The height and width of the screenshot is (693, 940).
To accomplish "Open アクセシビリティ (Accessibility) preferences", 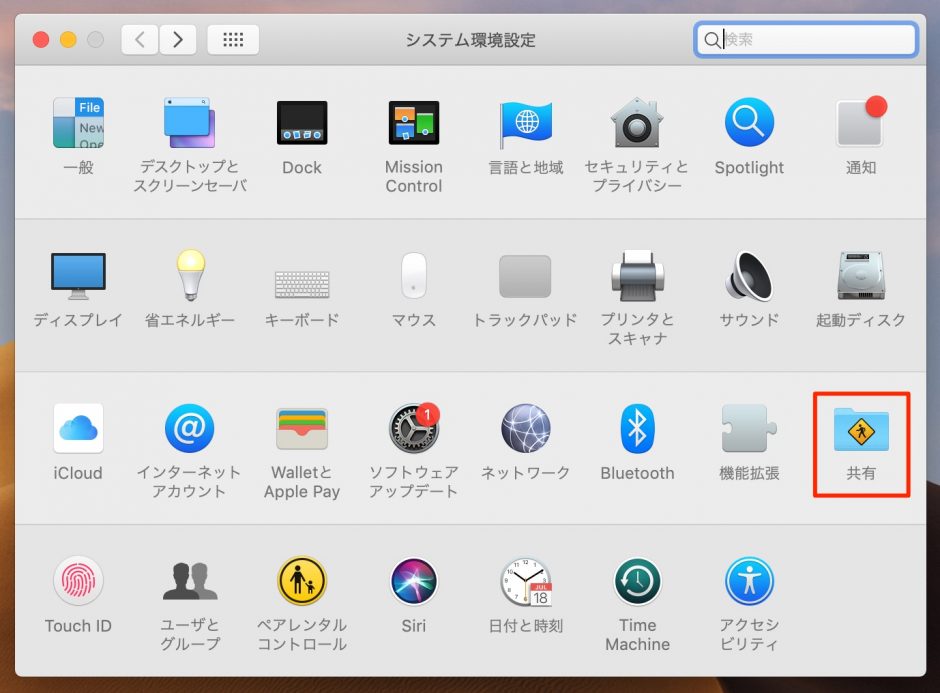I will [x=749, y=583].
